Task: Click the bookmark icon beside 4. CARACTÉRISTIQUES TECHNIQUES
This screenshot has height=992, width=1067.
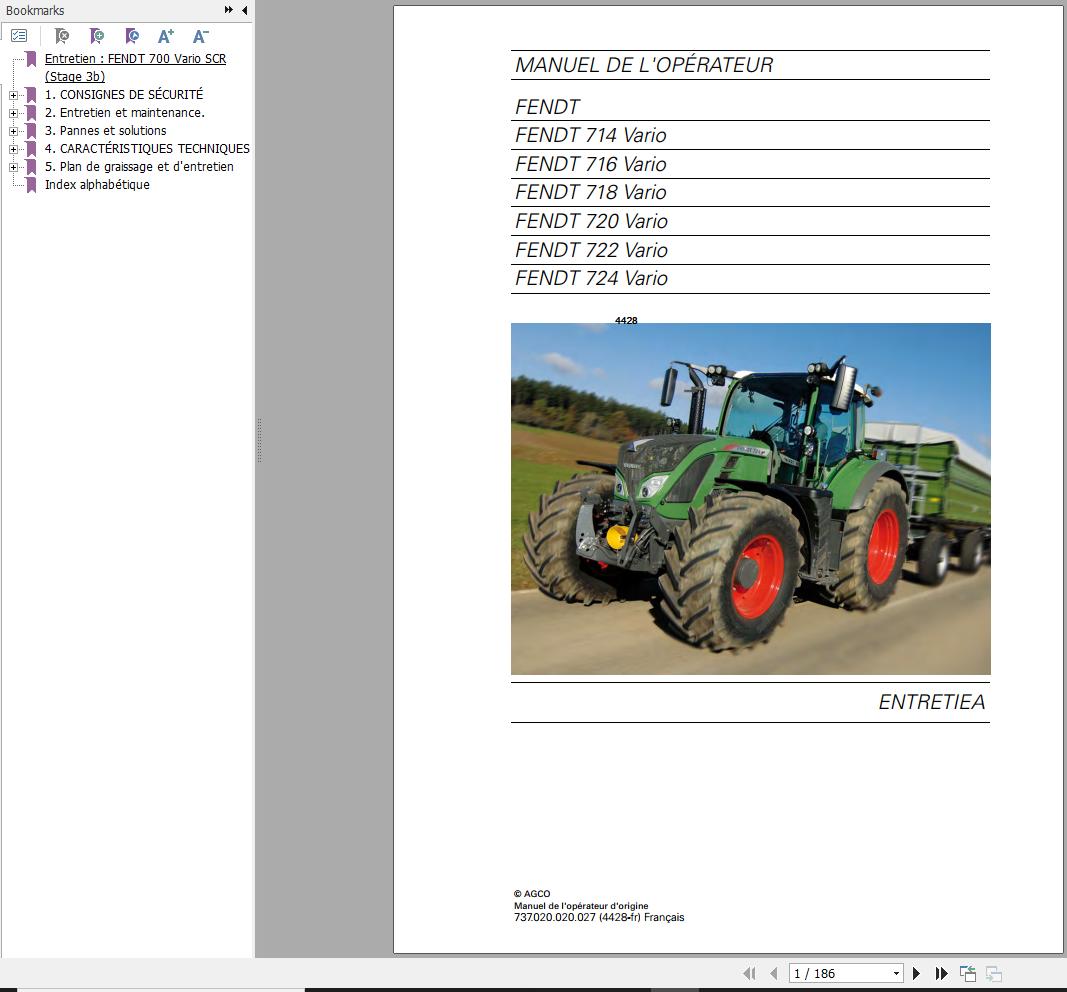Action: pos(31,148)
